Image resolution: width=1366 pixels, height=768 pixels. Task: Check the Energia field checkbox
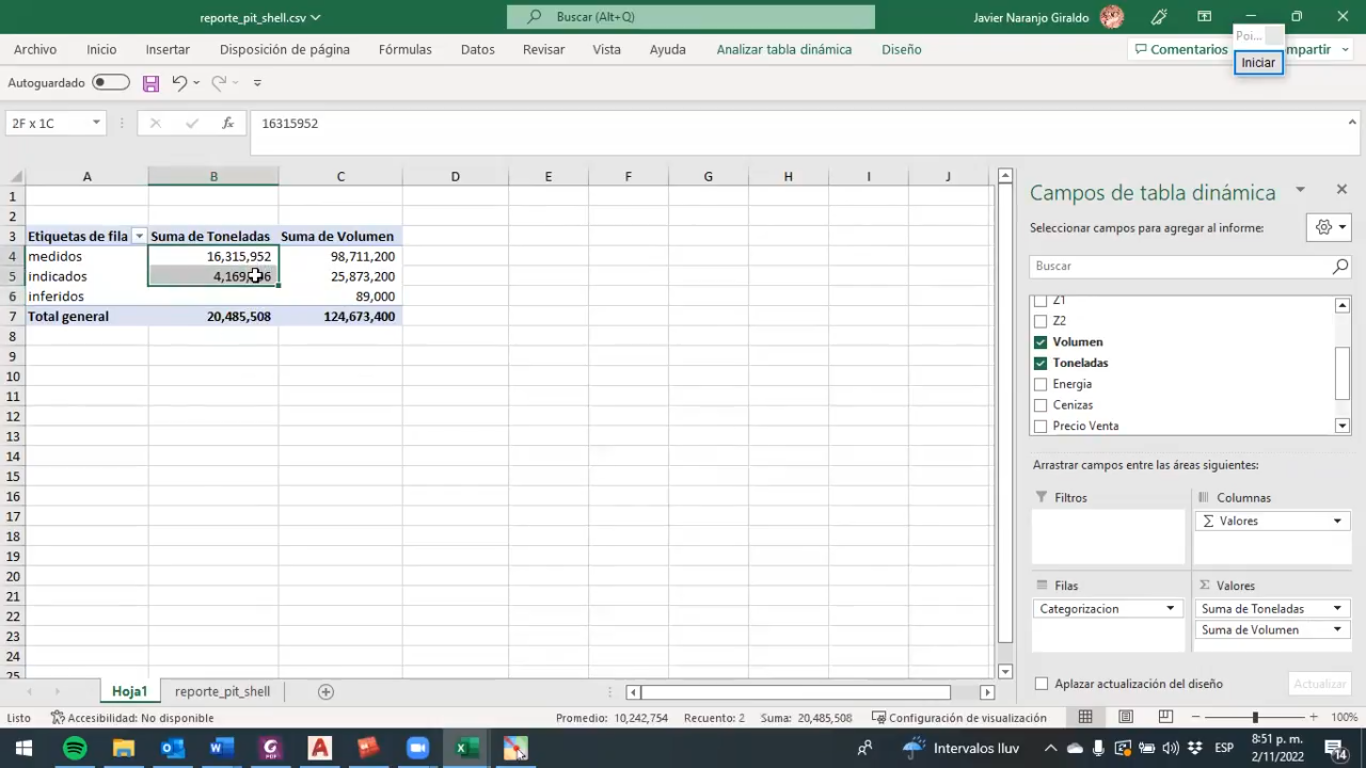1040,384
